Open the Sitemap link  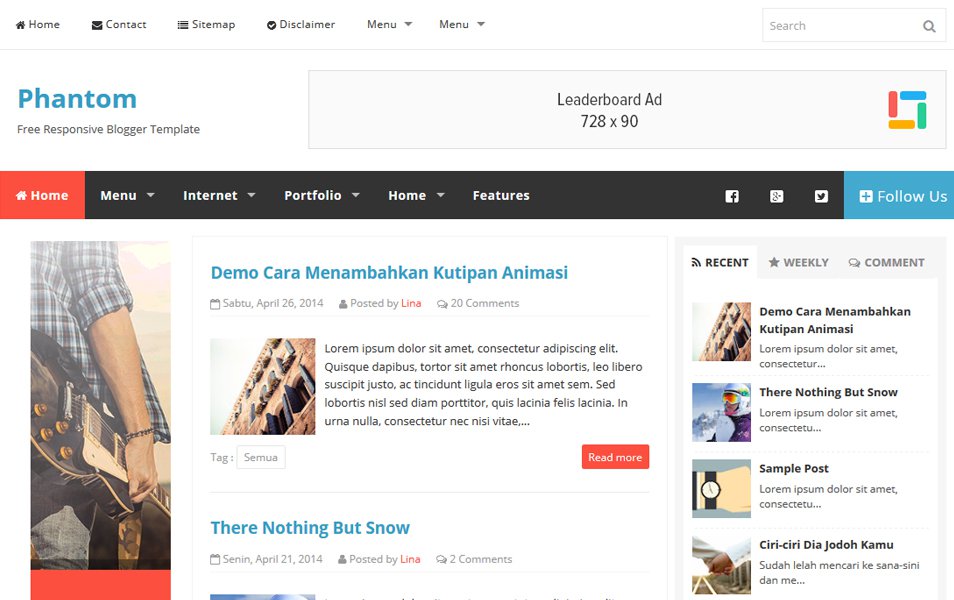206,24
